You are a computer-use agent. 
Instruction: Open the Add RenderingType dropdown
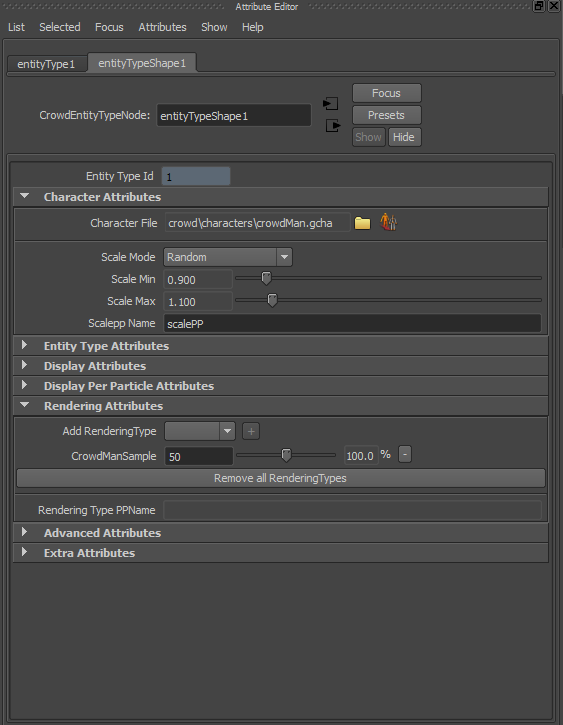pos(200,431)
